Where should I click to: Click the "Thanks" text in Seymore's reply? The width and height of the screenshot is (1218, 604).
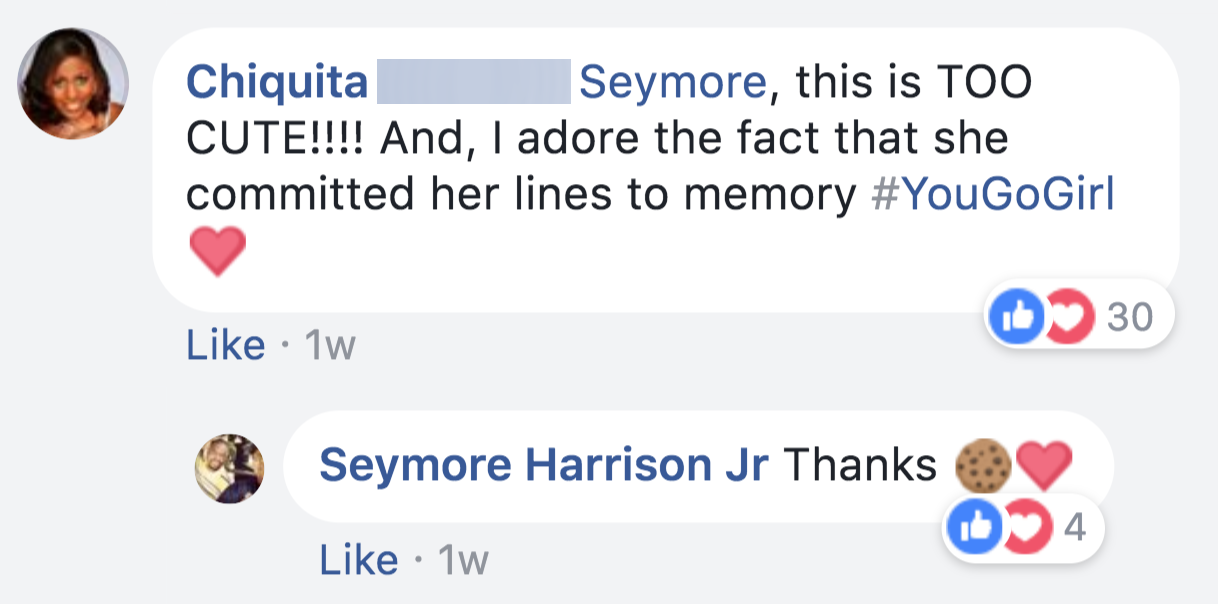tap(860, 465)
